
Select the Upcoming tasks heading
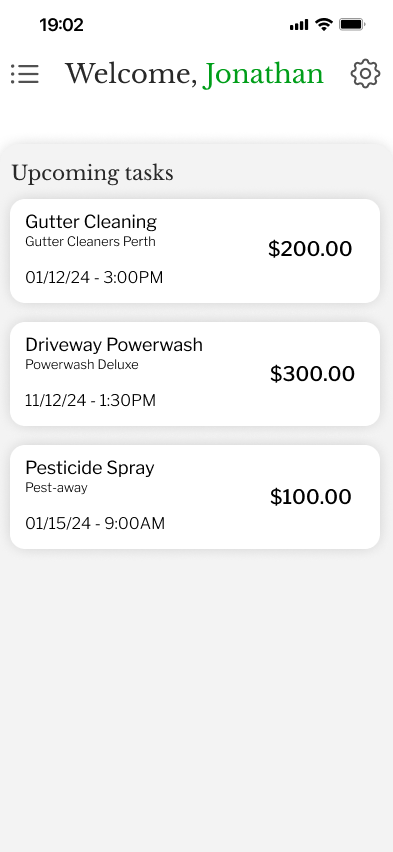coord(92,173)
